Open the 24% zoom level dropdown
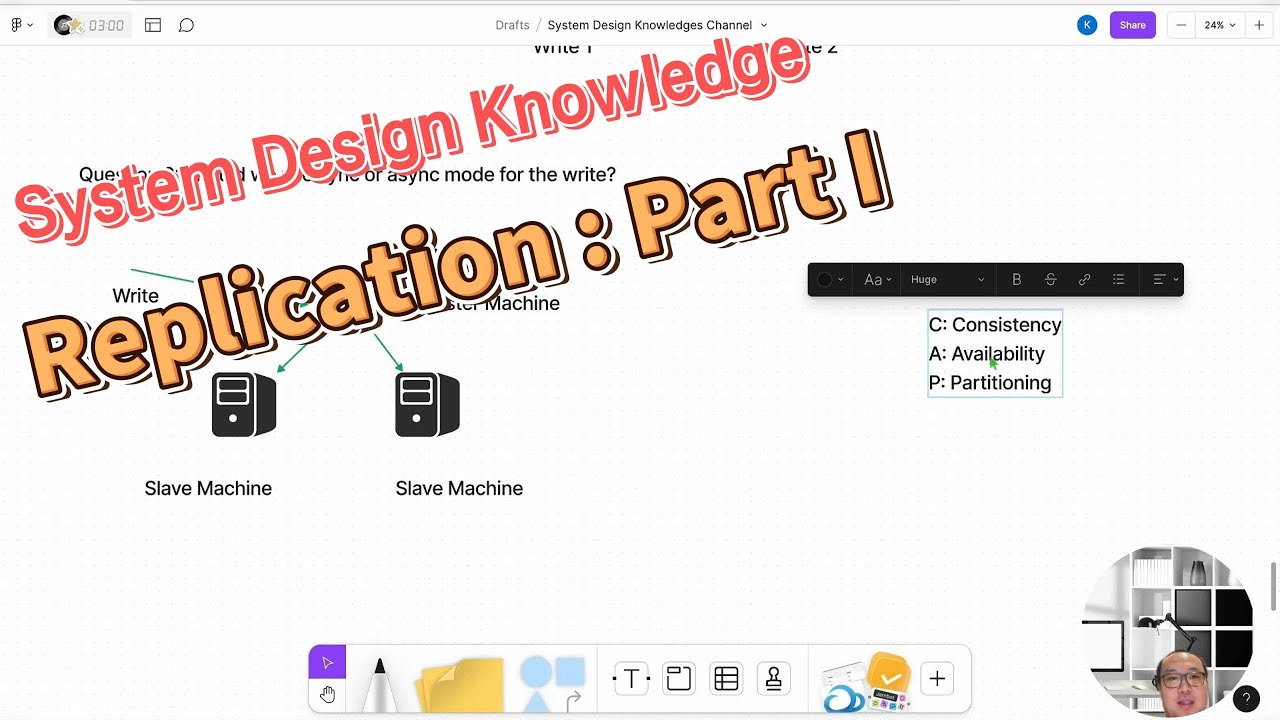The height and width of the screenshot is (720, 1280). point(1220,25)
